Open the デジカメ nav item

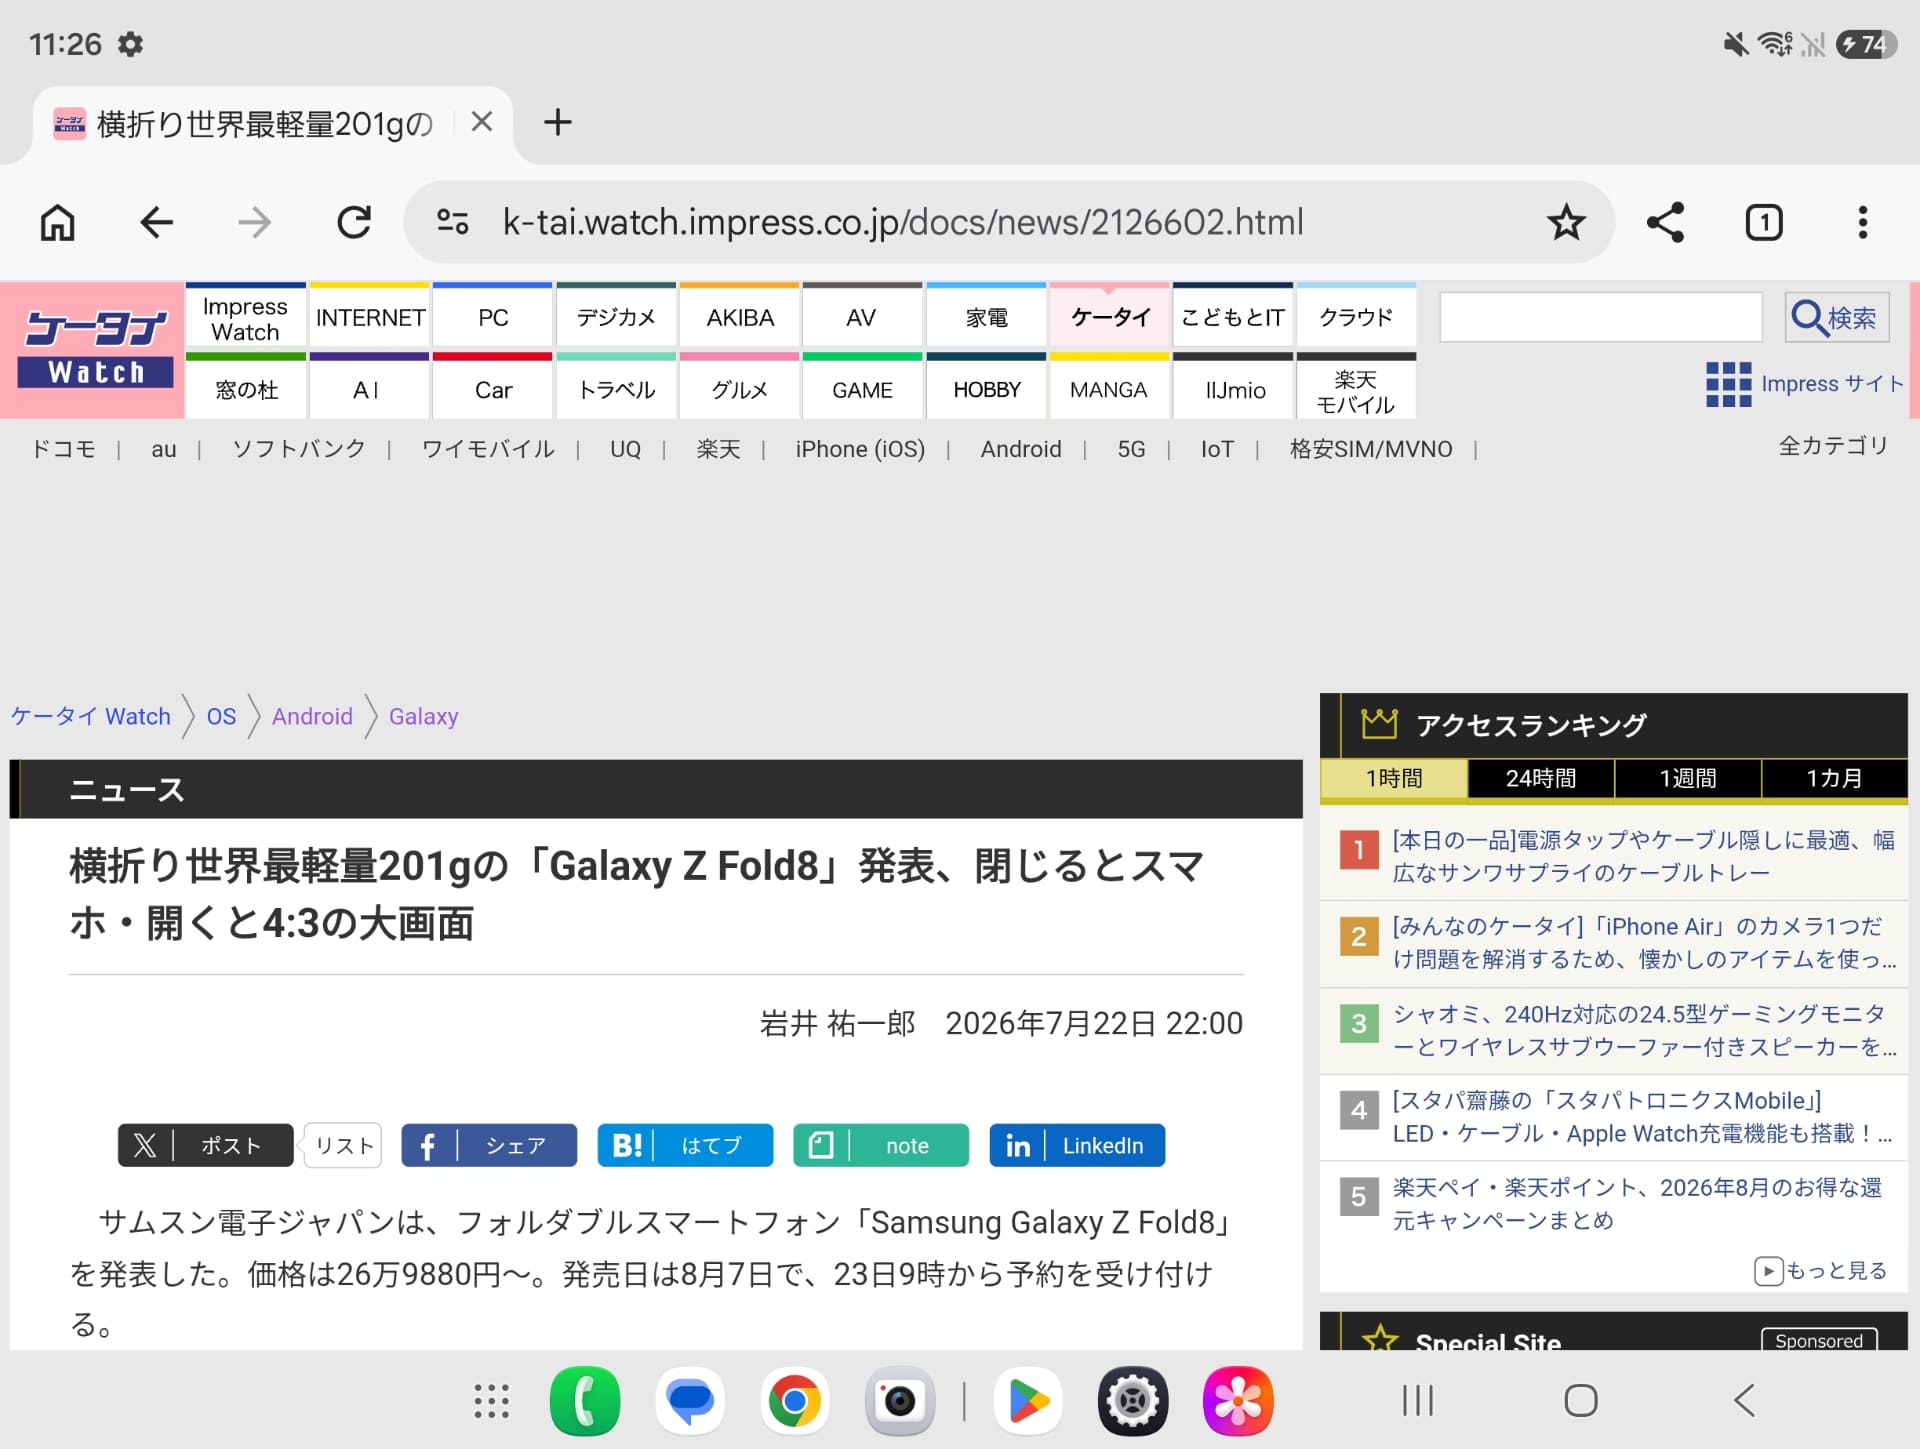tap(616, 317)
